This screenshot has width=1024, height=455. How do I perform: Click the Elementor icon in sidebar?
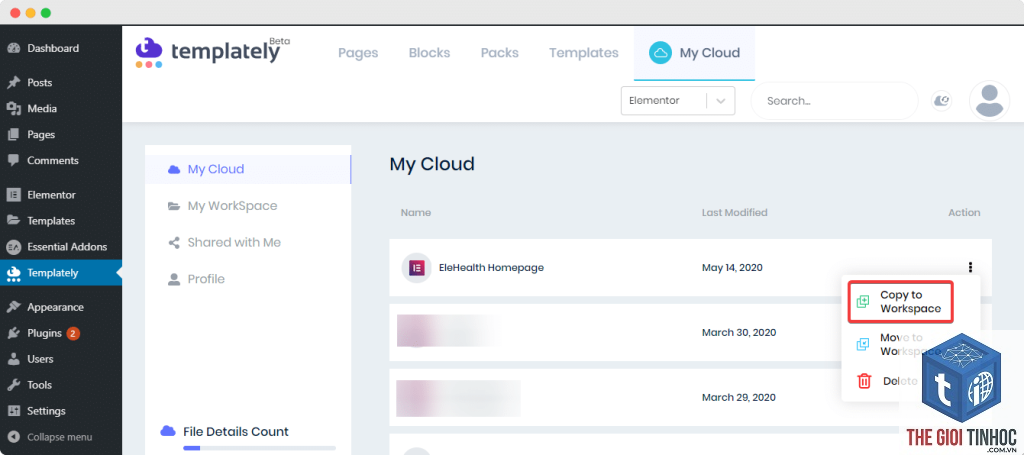[x=13, y=195]
